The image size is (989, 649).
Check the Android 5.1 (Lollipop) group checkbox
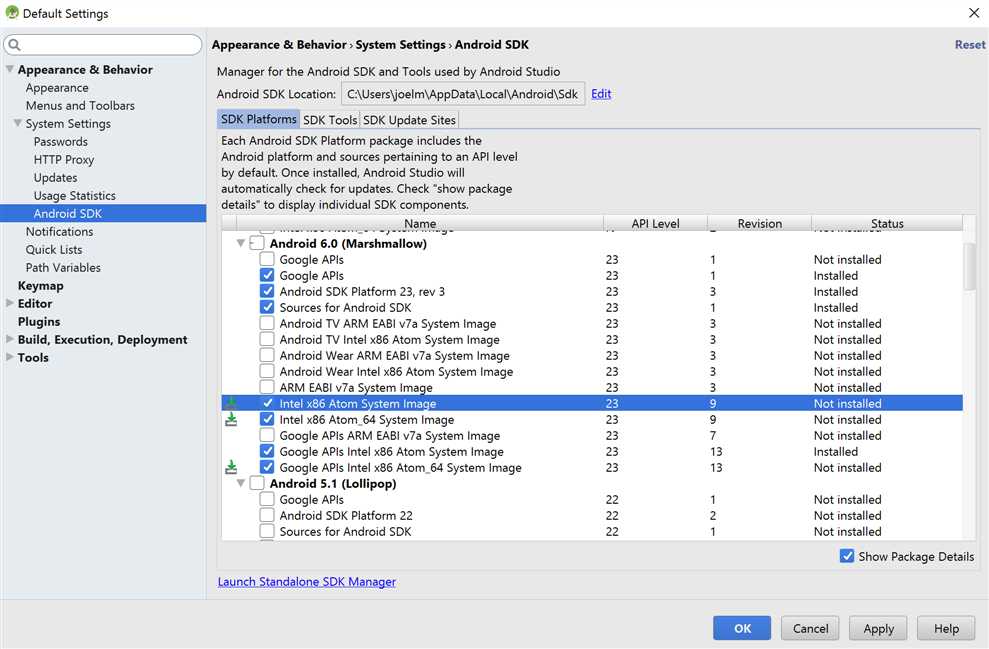[x=257, y=483]
